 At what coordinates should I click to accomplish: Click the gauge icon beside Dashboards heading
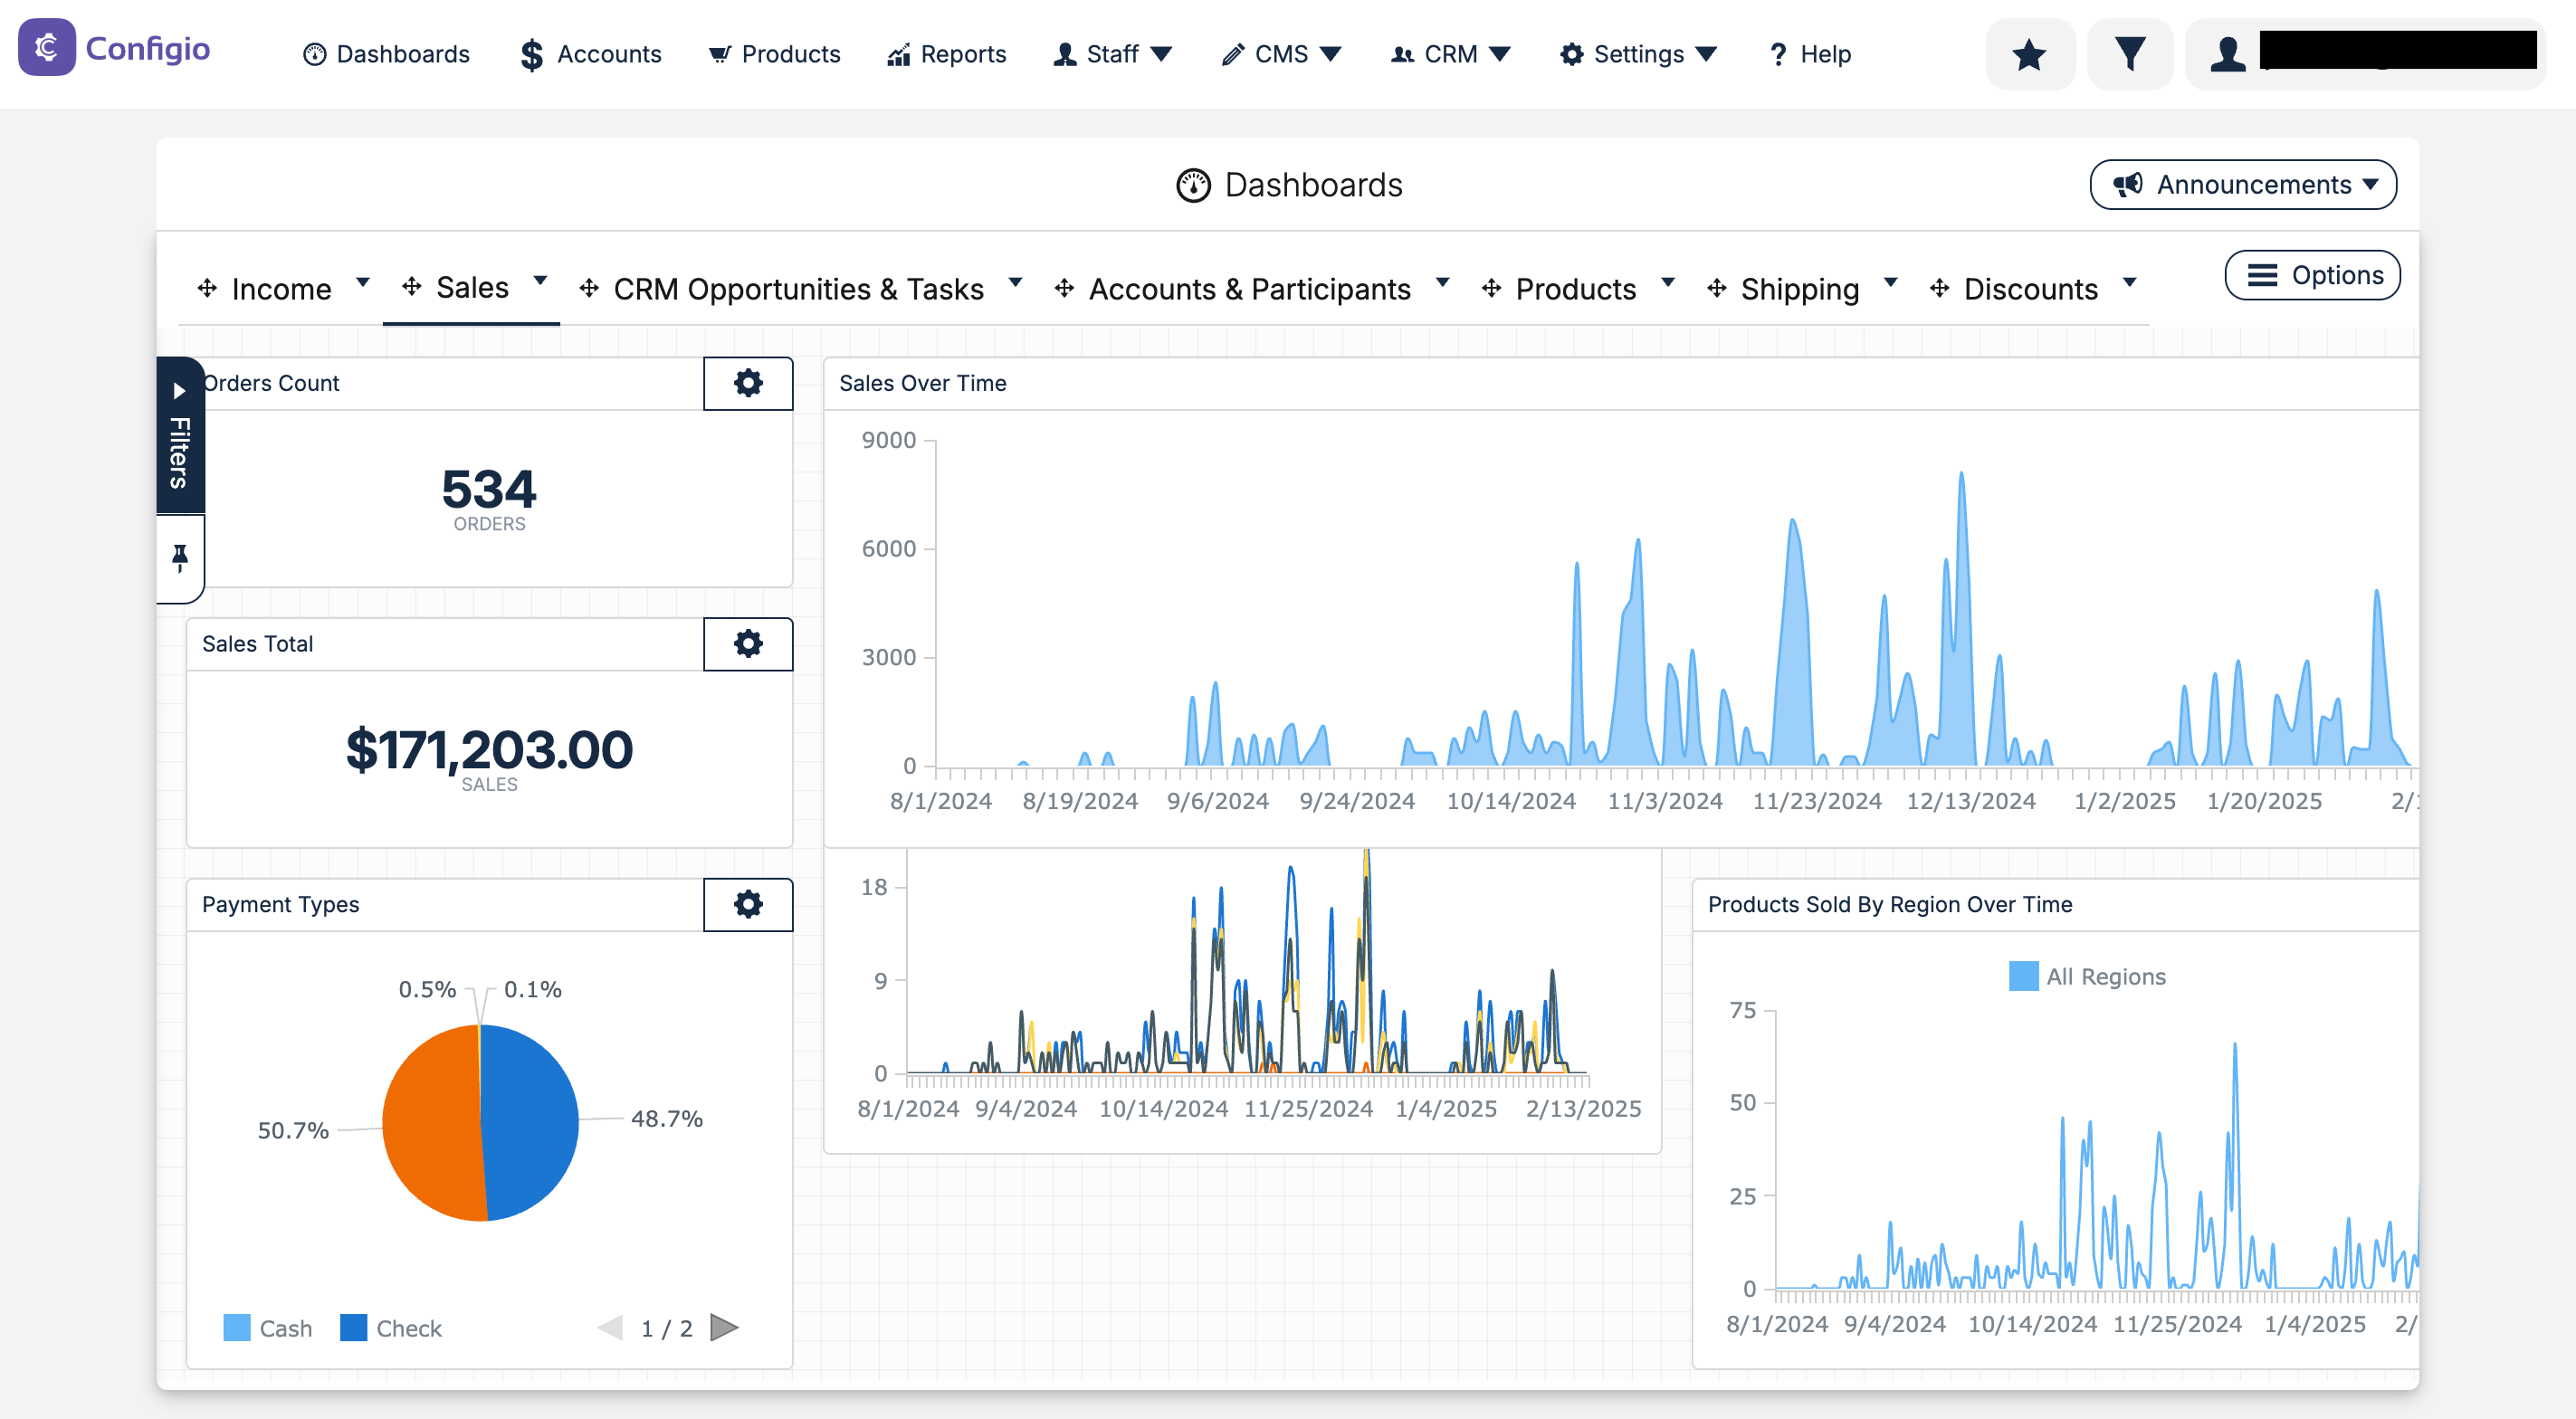[1193, 185]
